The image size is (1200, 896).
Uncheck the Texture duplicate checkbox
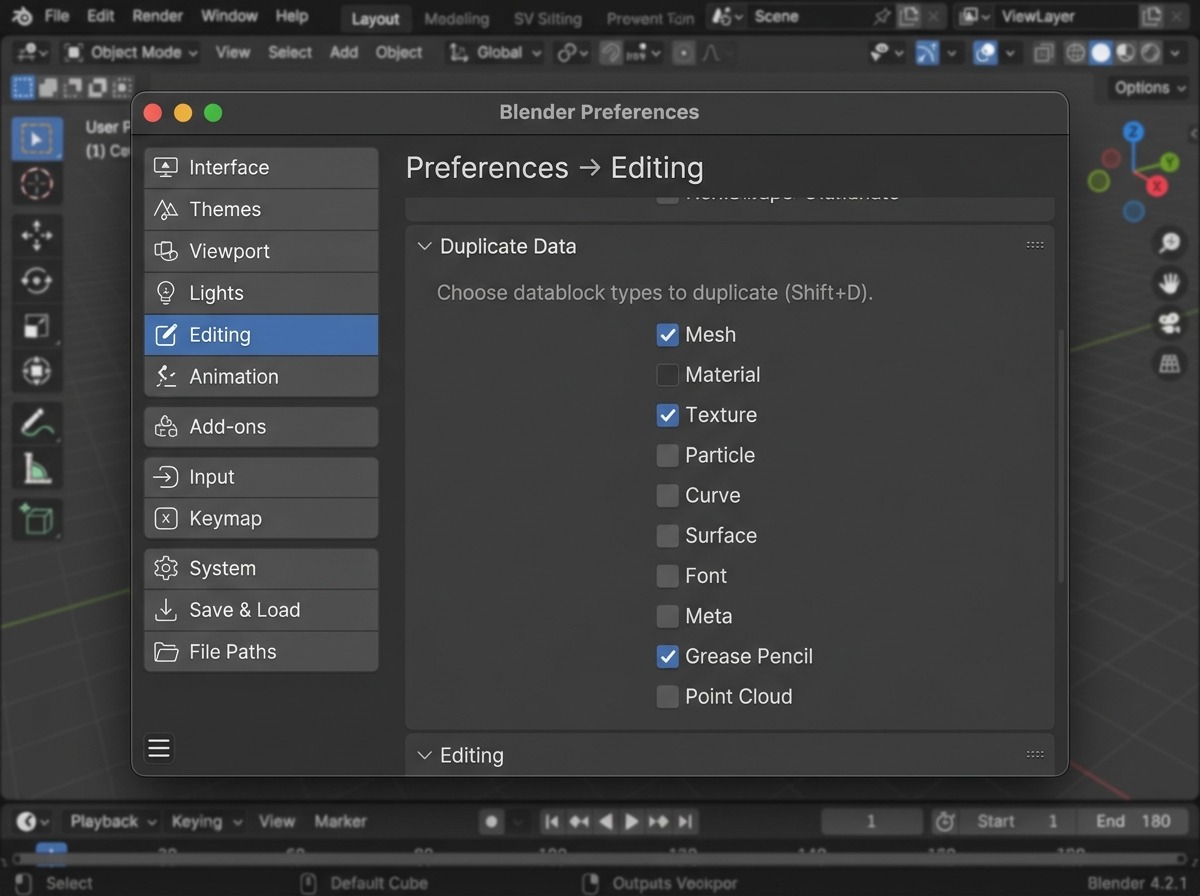[667, 415]
